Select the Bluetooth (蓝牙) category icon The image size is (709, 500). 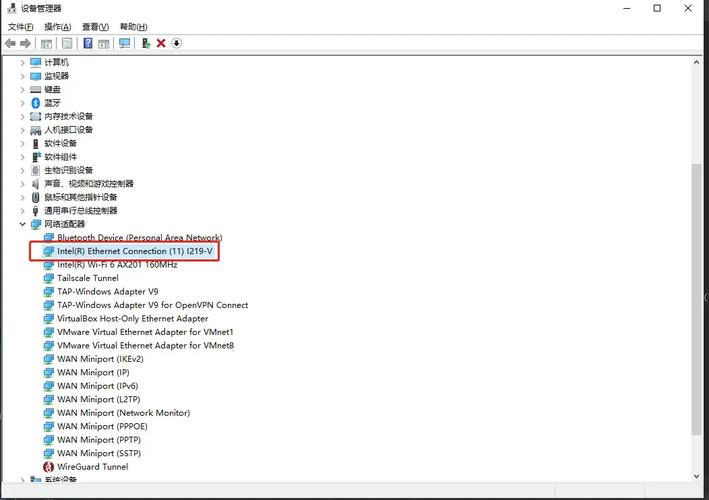[x=36, y=103]
